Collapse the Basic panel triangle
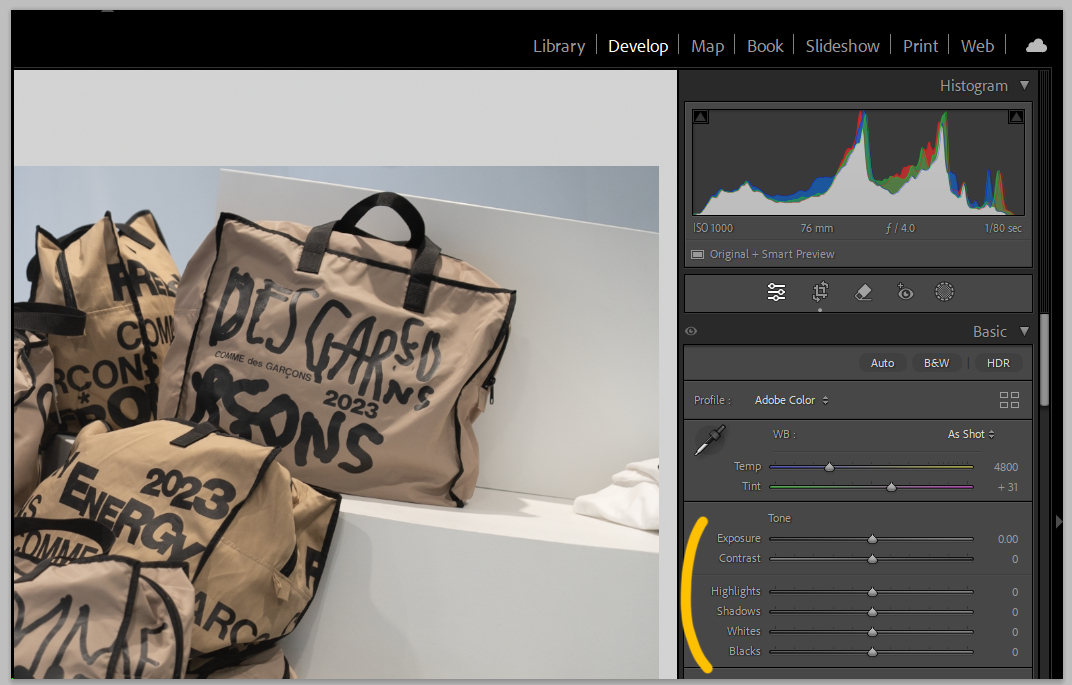This screenshot has height=685, width=1072. pos(1024,332)
